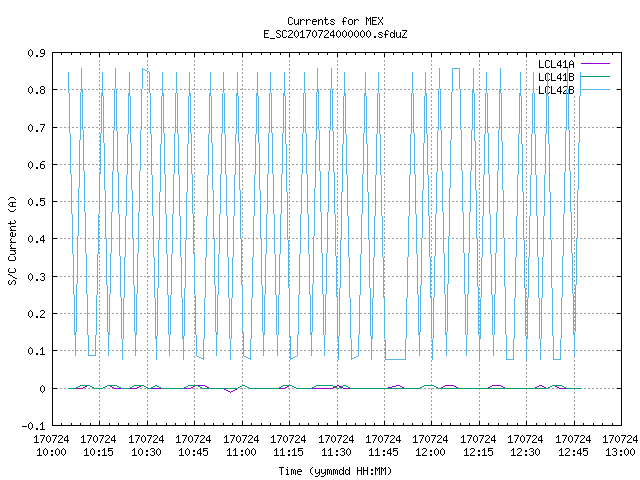Click the '170724 11:30' time tick label
The image size is (640, 480).
tap(336, 446)
